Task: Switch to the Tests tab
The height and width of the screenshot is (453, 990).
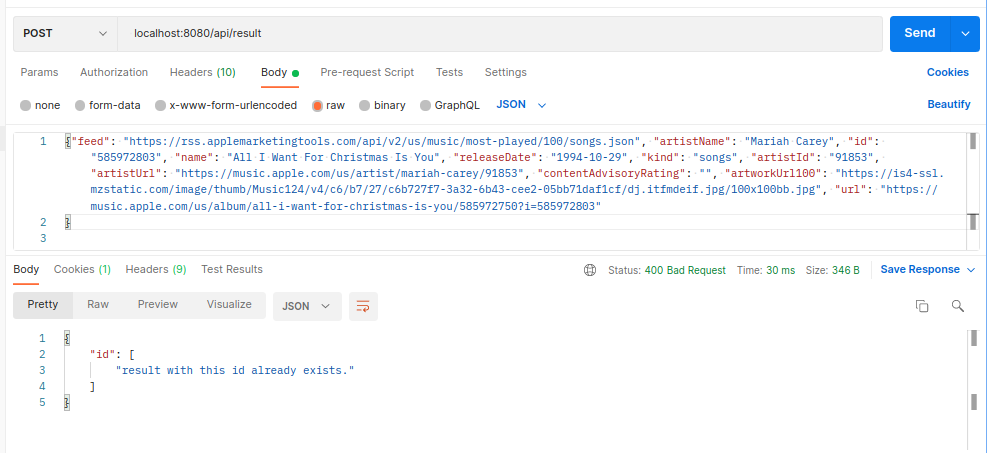Action: tap(449, 72)
